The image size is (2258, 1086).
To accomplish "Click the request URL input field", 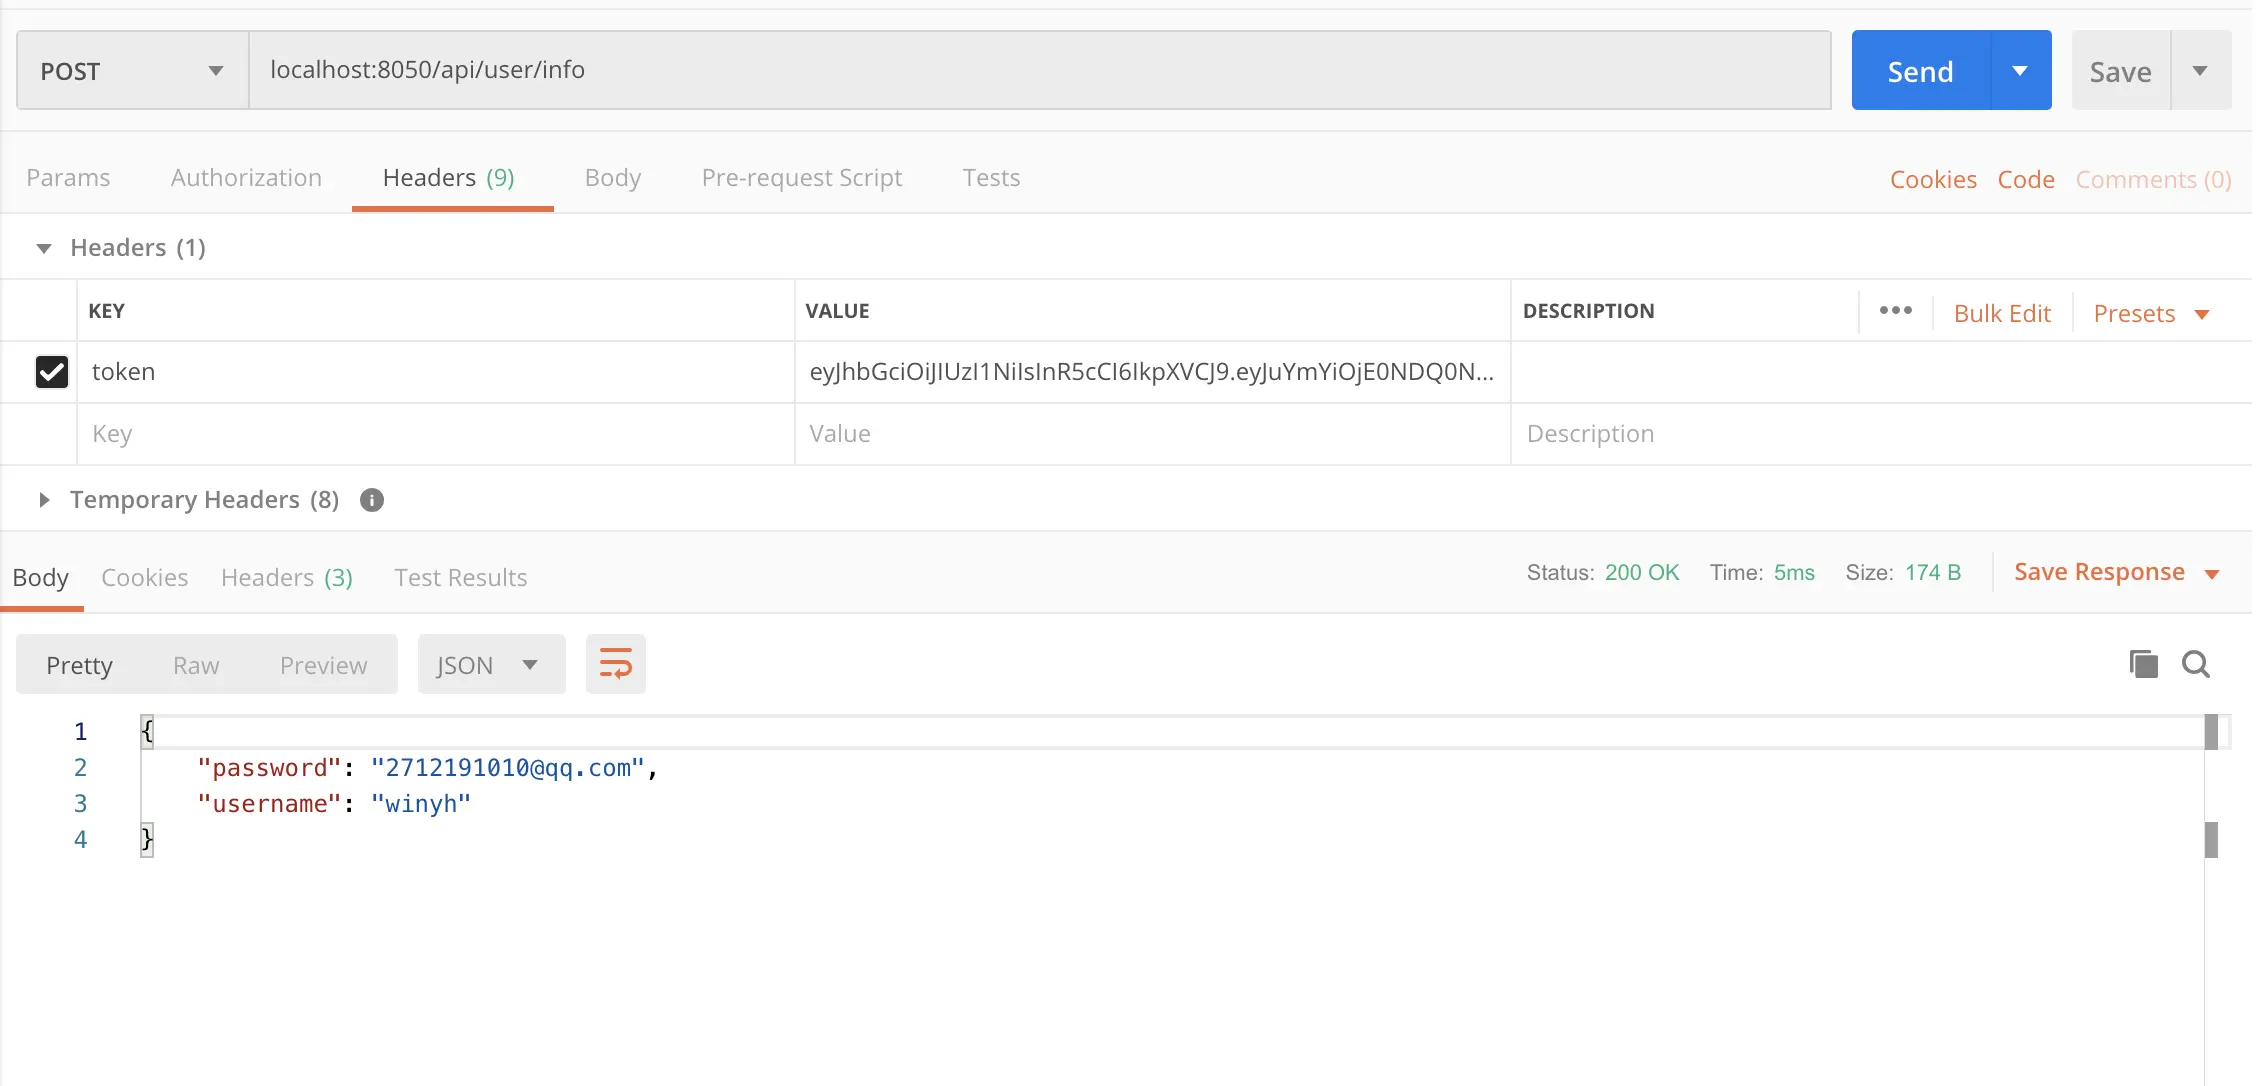I will point(1040,70).
